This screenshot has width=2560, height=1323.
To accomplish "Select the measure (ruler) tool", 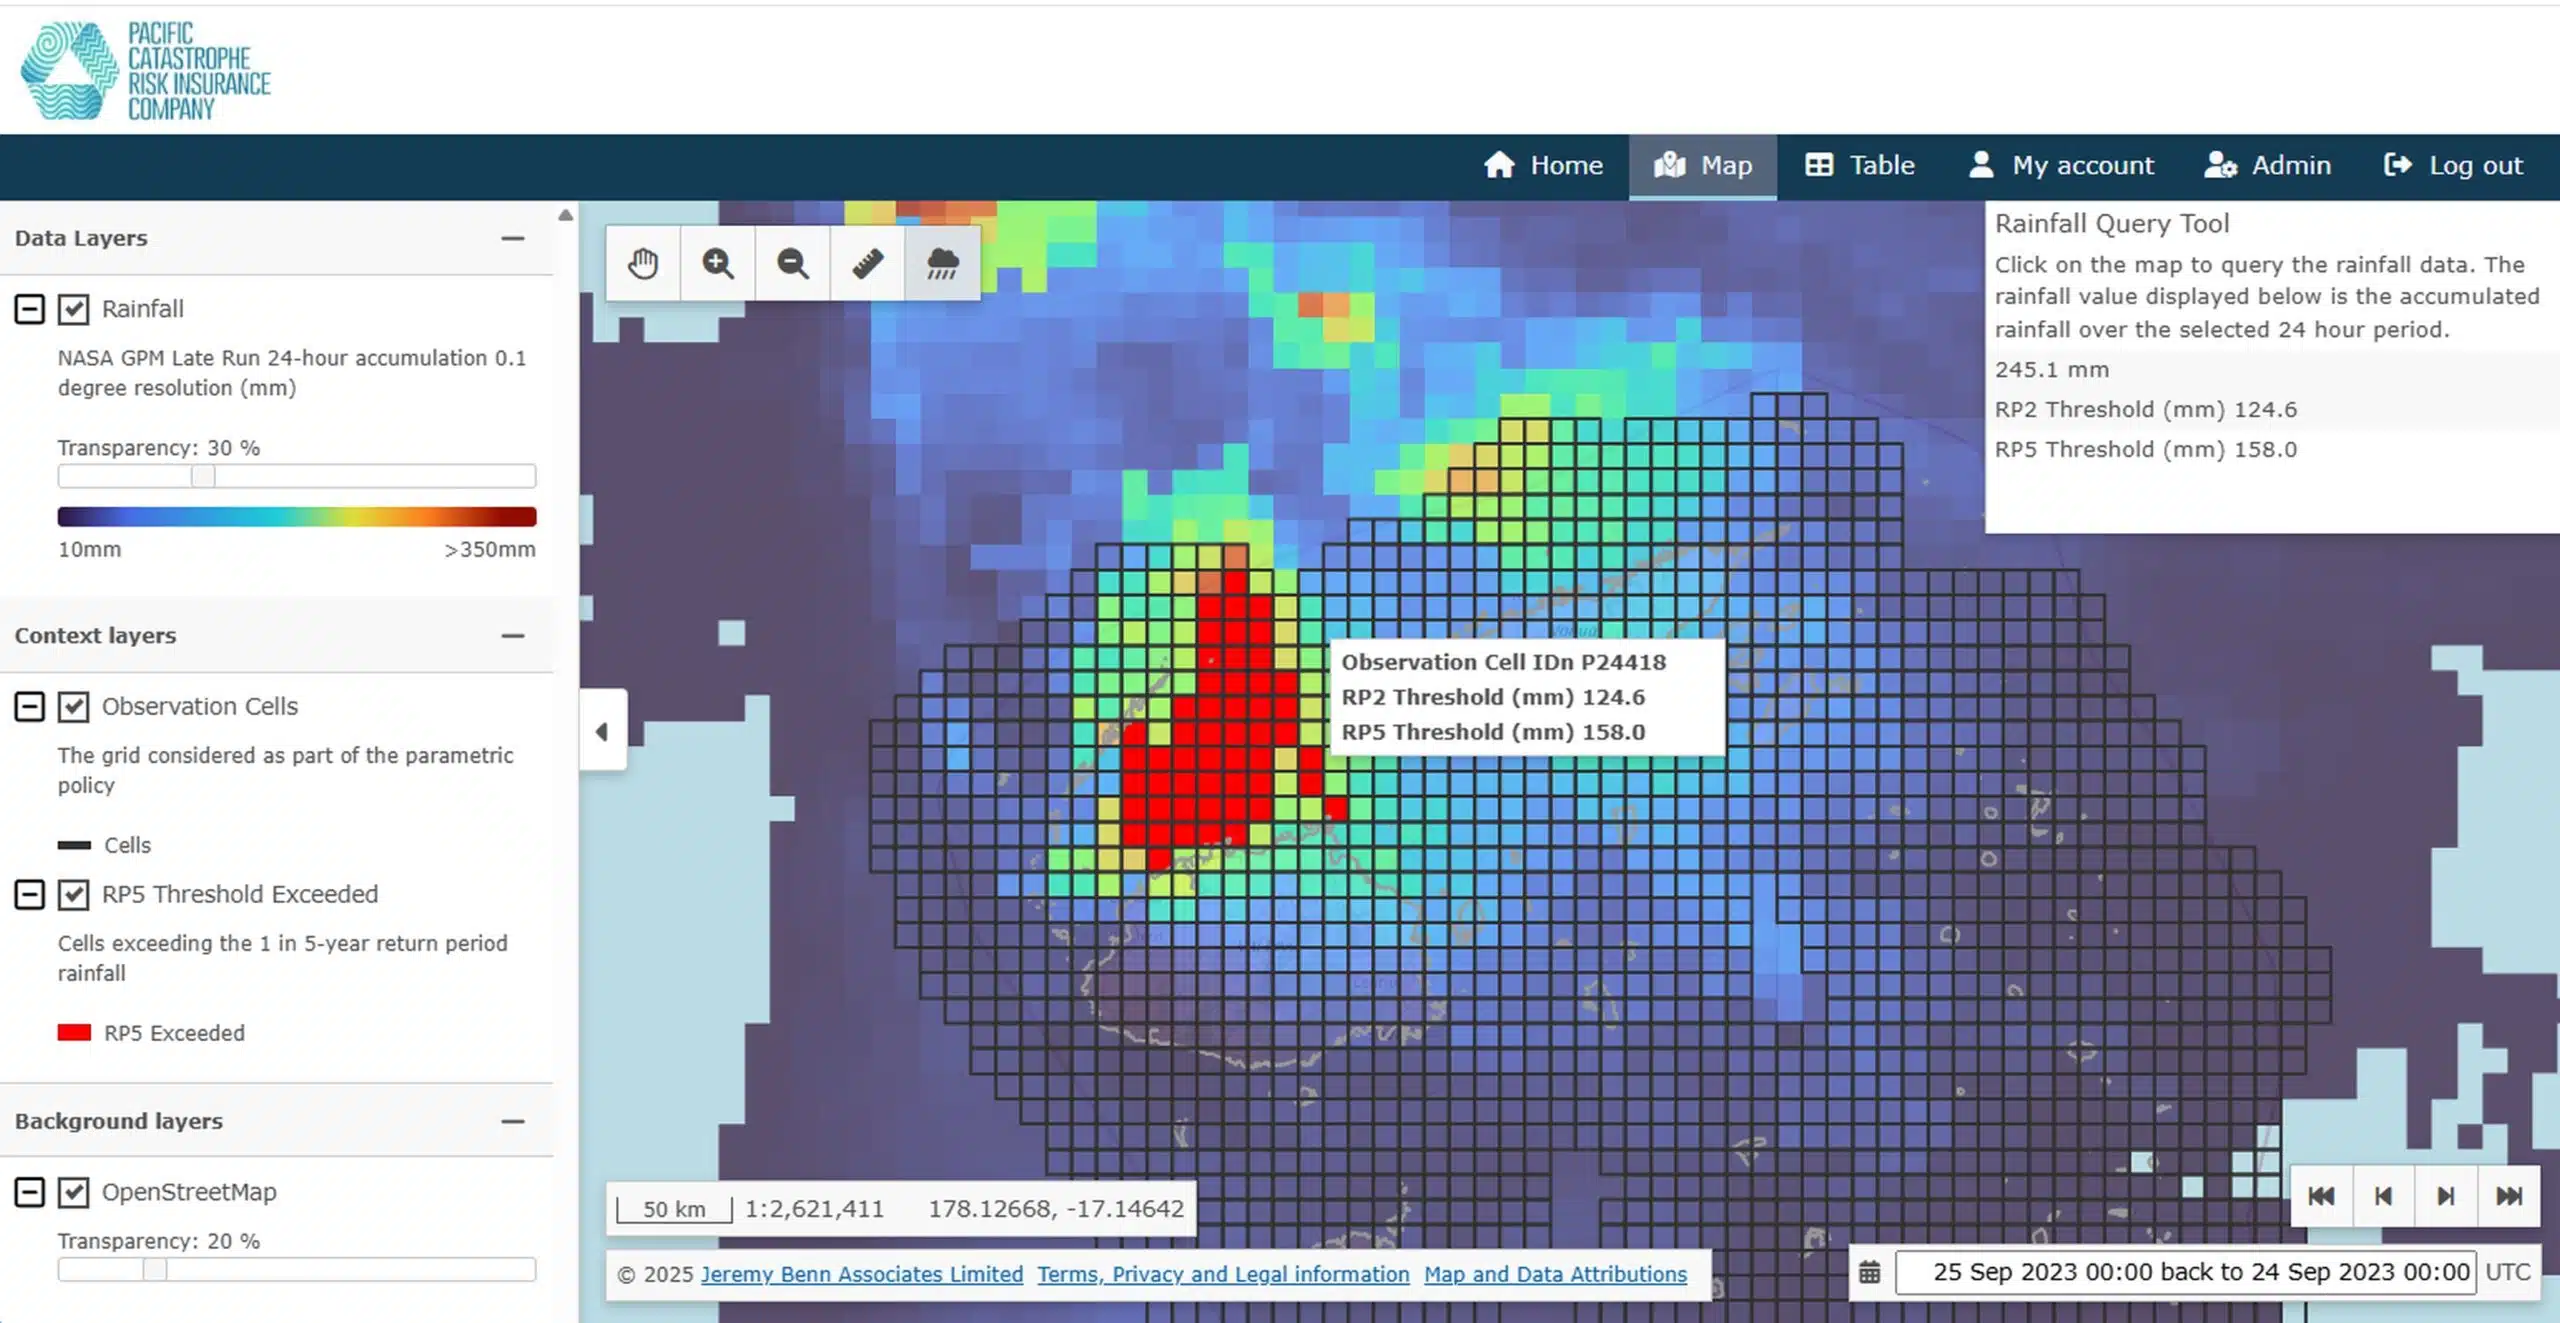I will (x=867, y=263).
